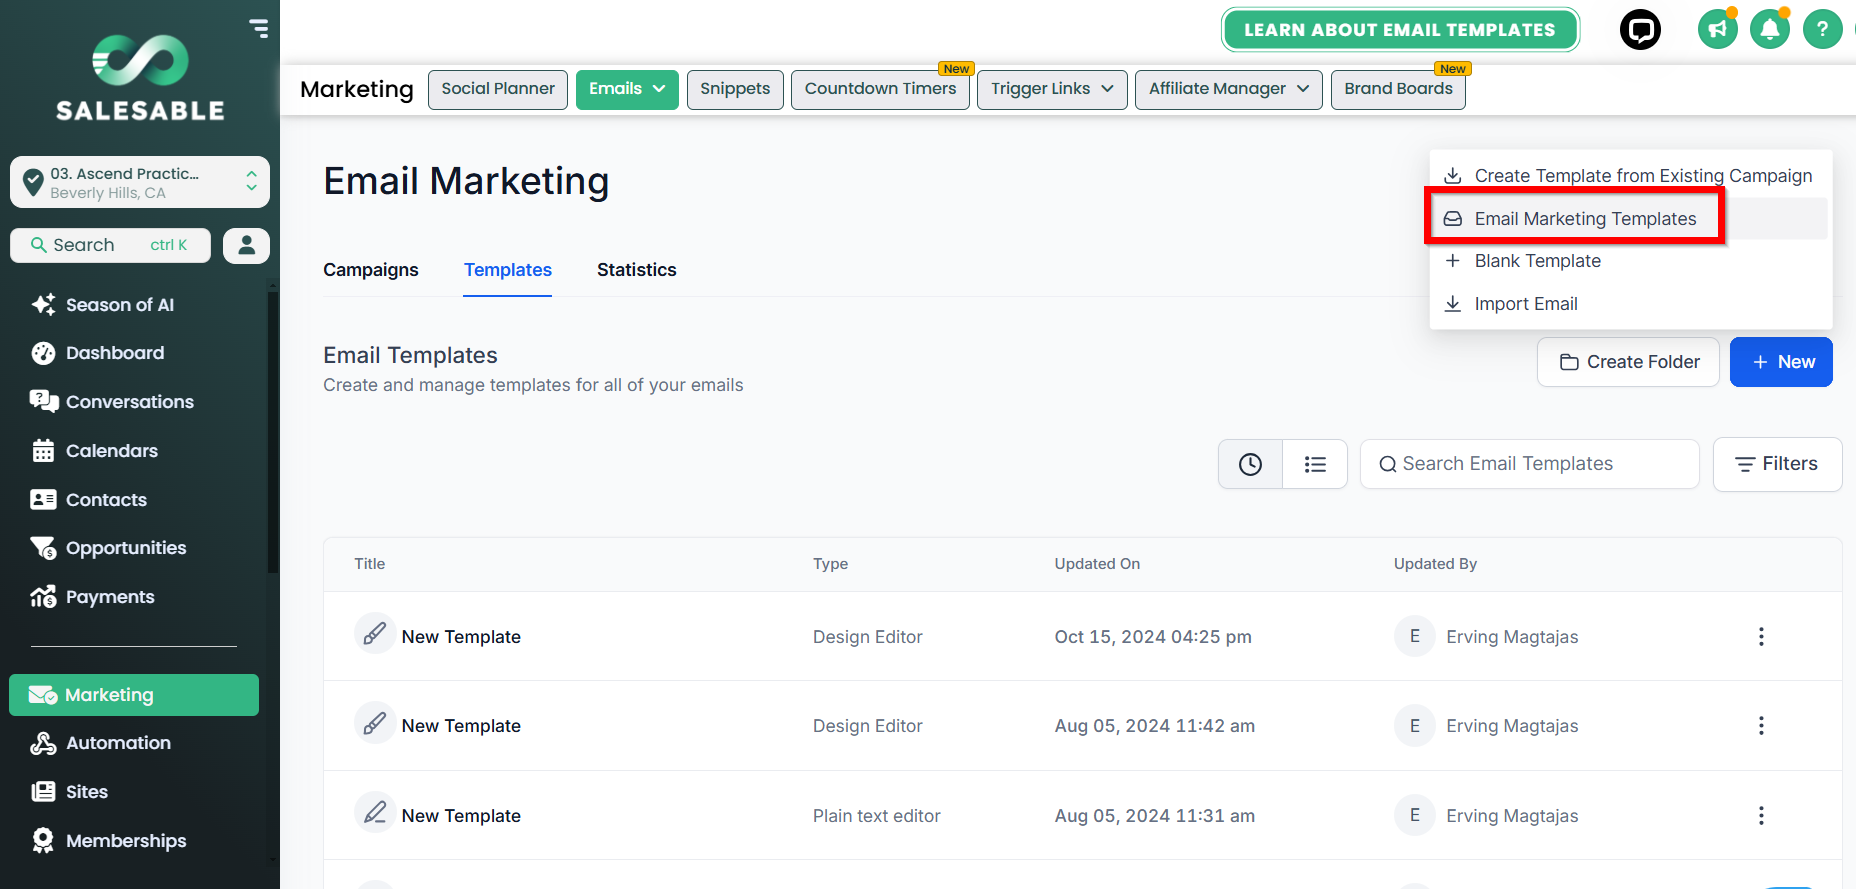Click pencil icon of Aug 05 11:42 template

coord(375,722)
